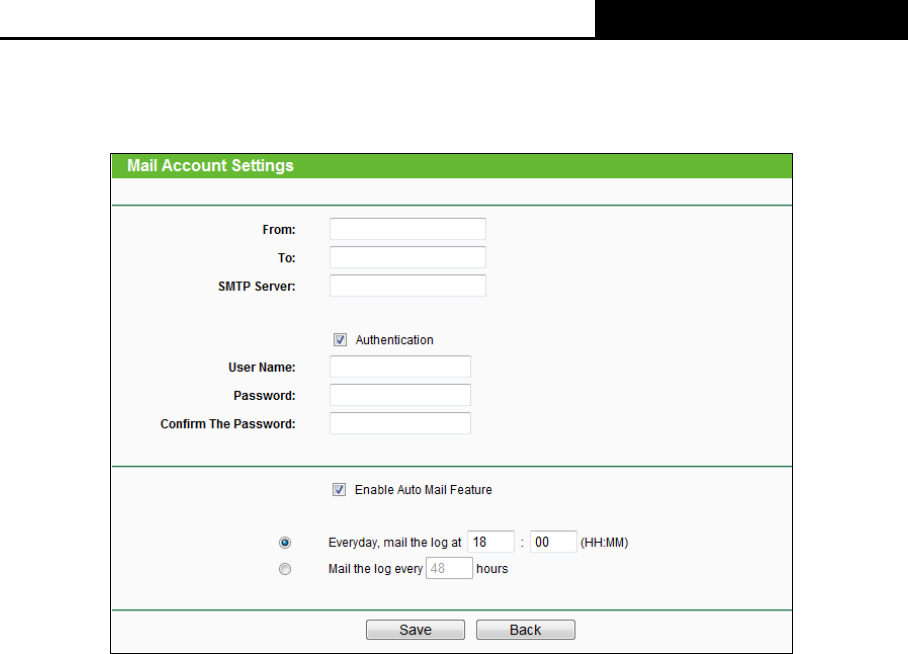Choose the Mail the log every hours radio
The image size is (908, 654).
pos(285,569)
